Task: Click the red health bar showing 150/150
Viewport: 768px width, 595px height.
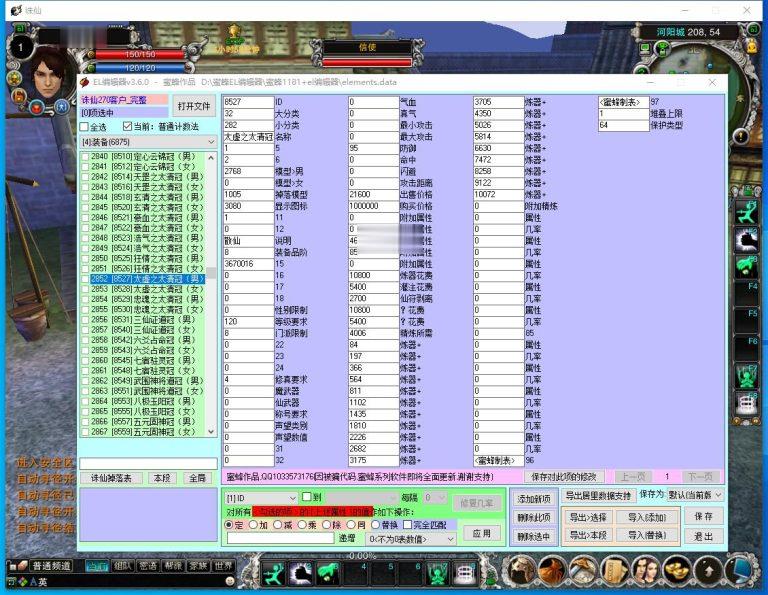Action: 140,54
